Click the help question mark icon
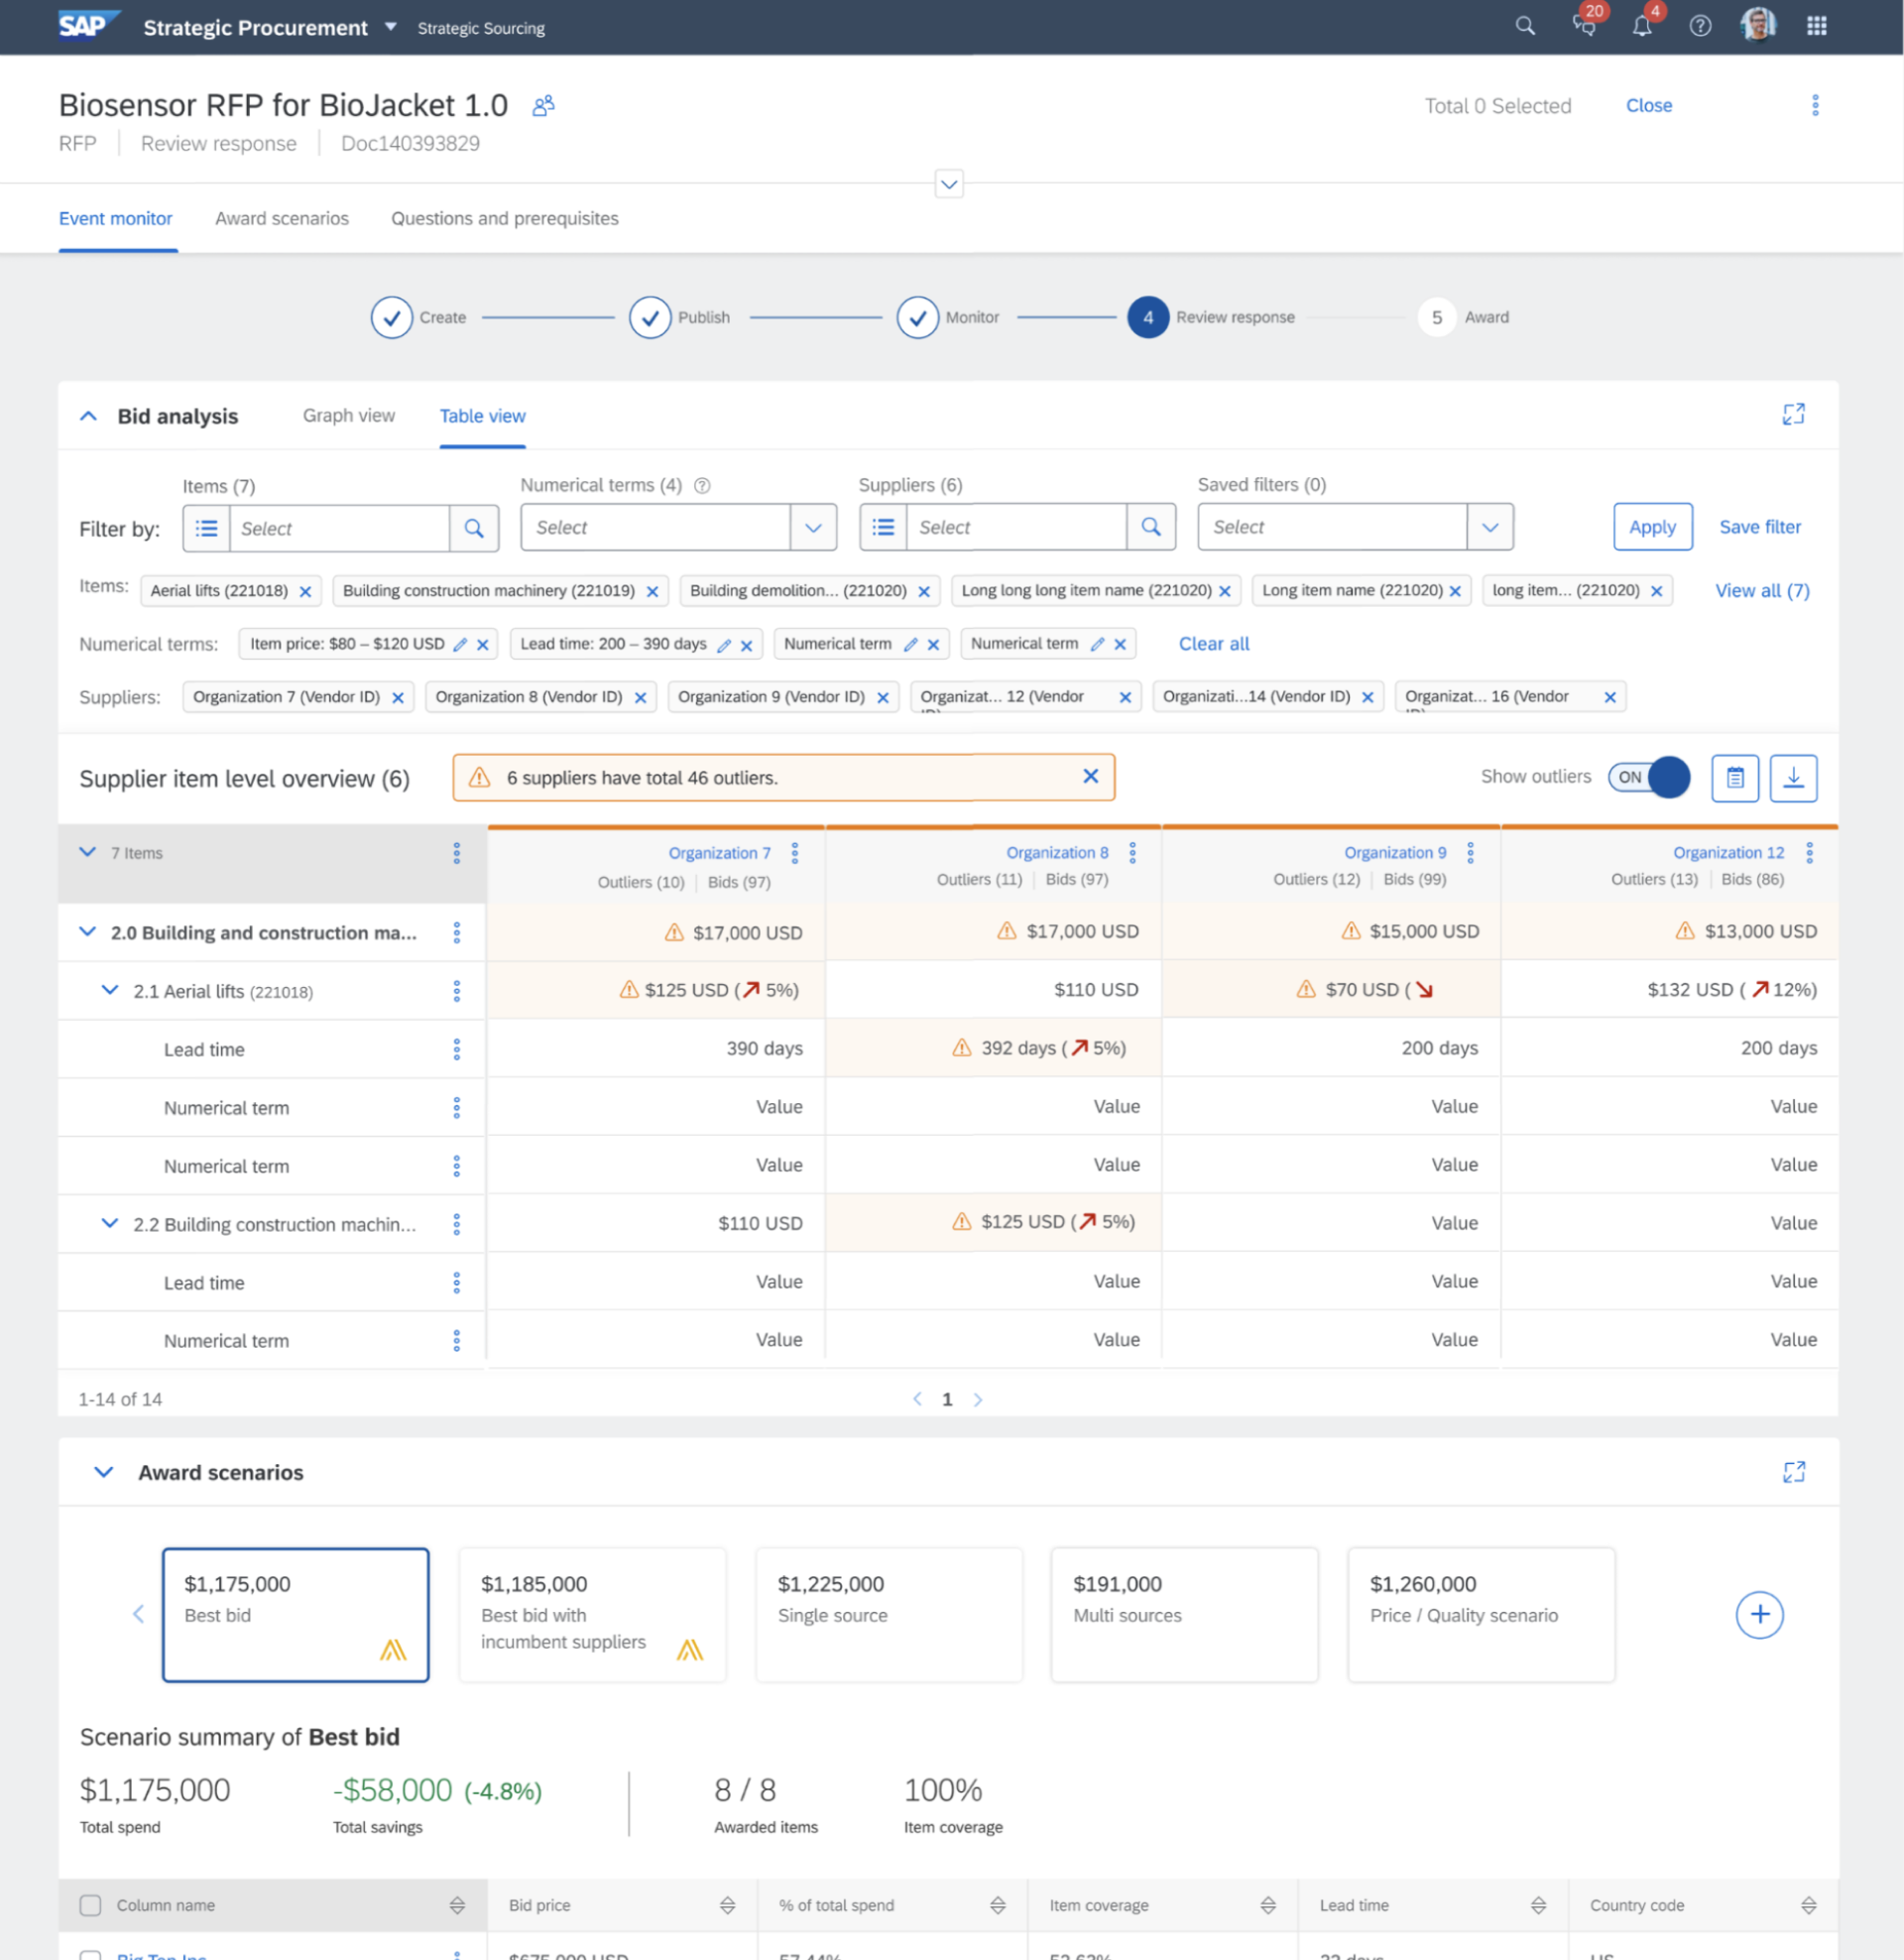Viewport: 1904px width, 1960px height. (1699, 27)
